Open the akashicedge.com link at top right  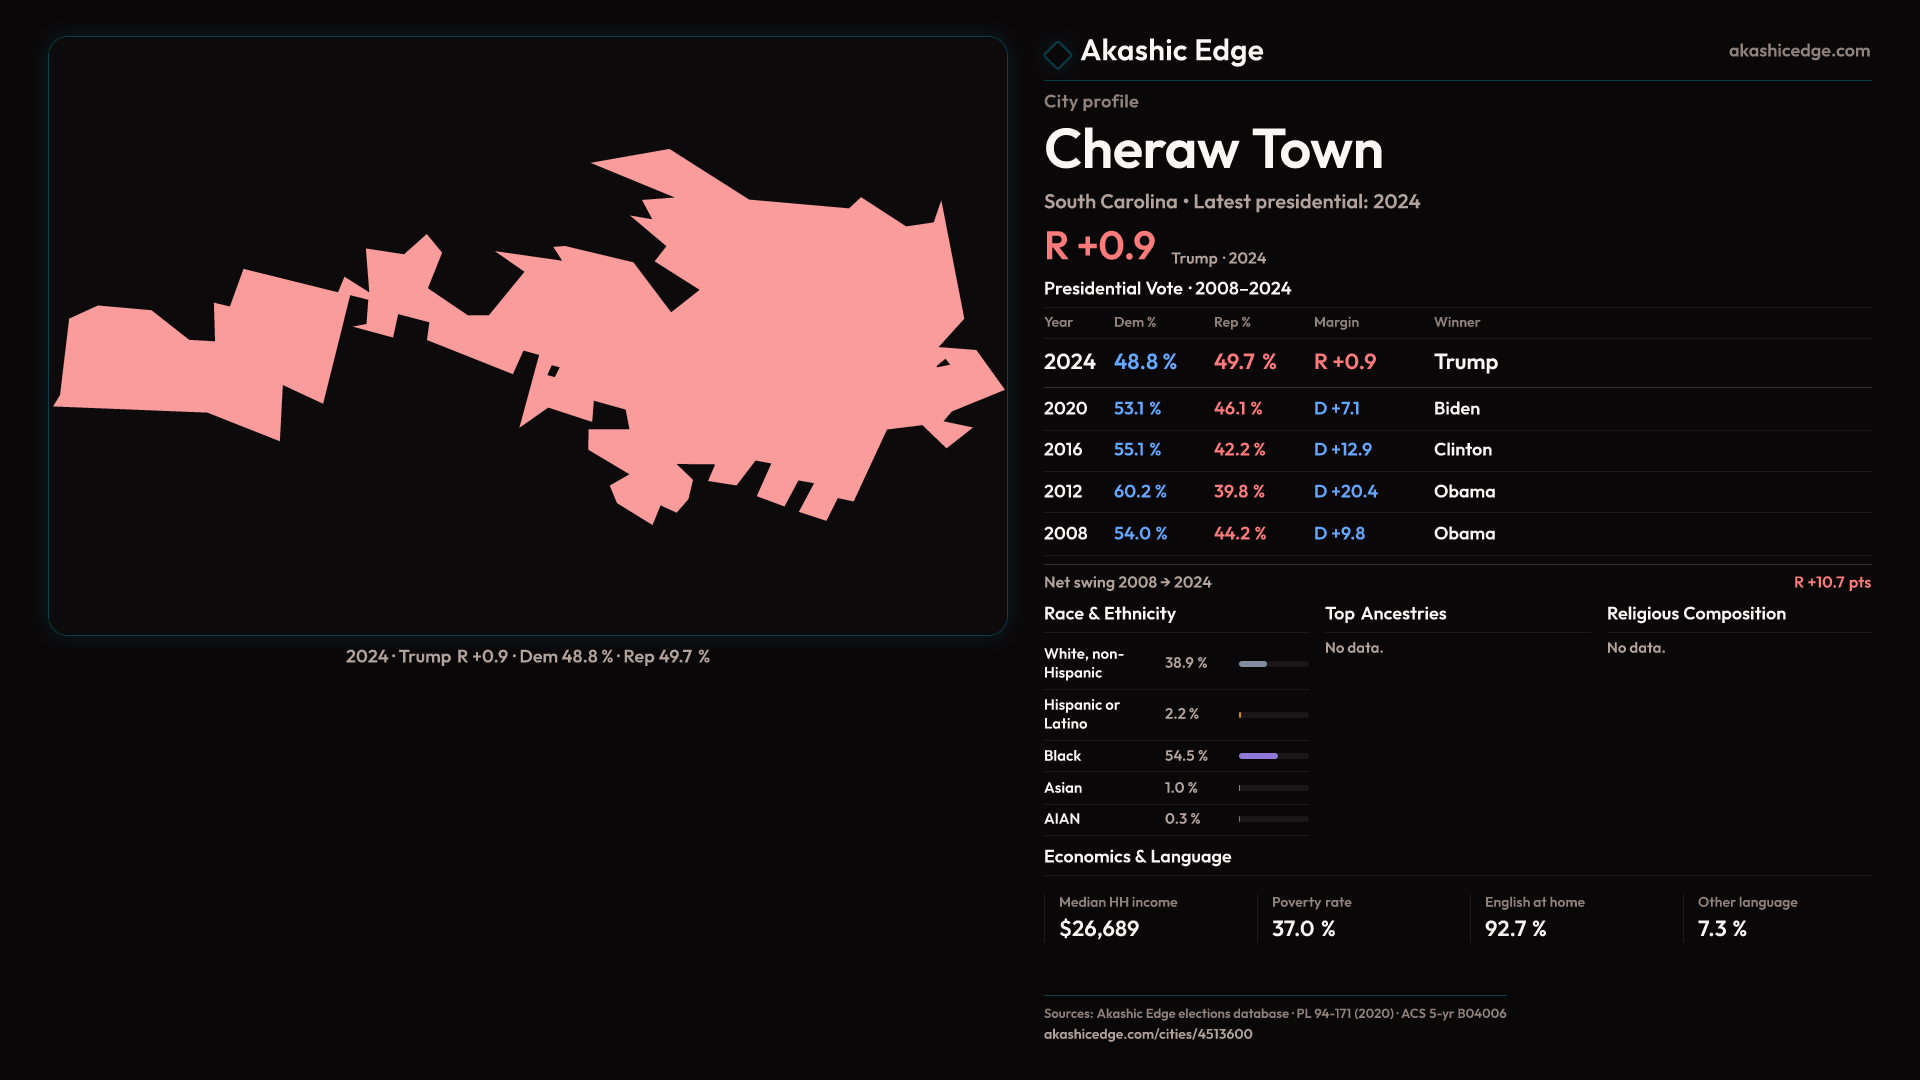tap(1798, 51)
